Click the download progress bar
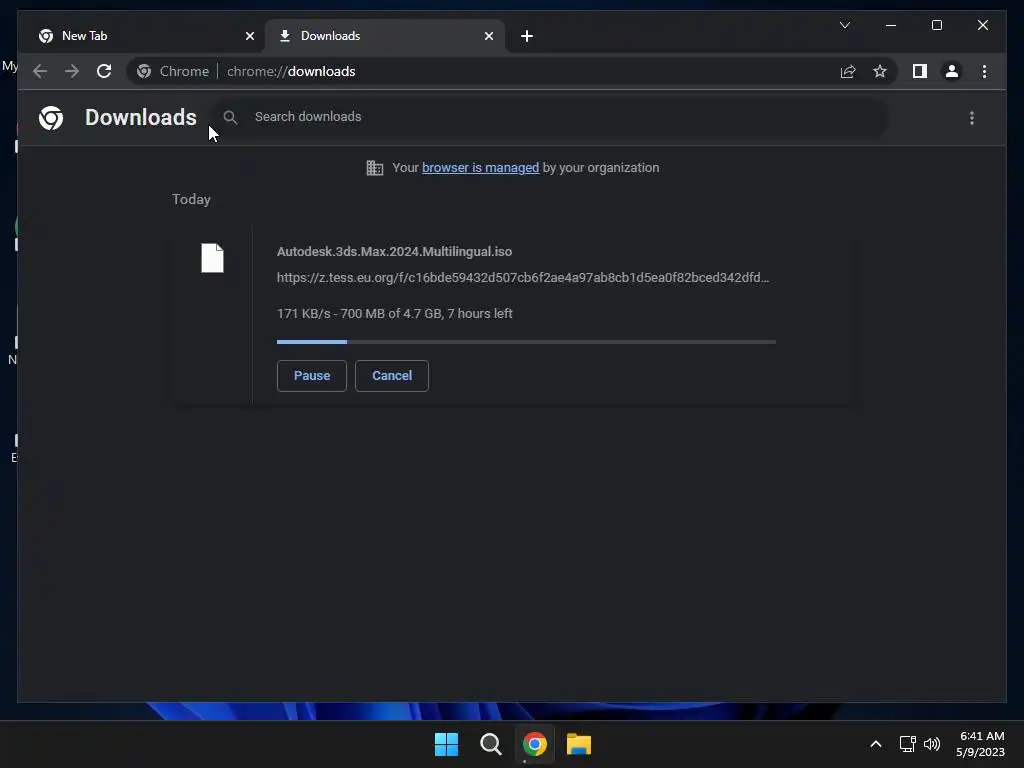 [526, 342]
